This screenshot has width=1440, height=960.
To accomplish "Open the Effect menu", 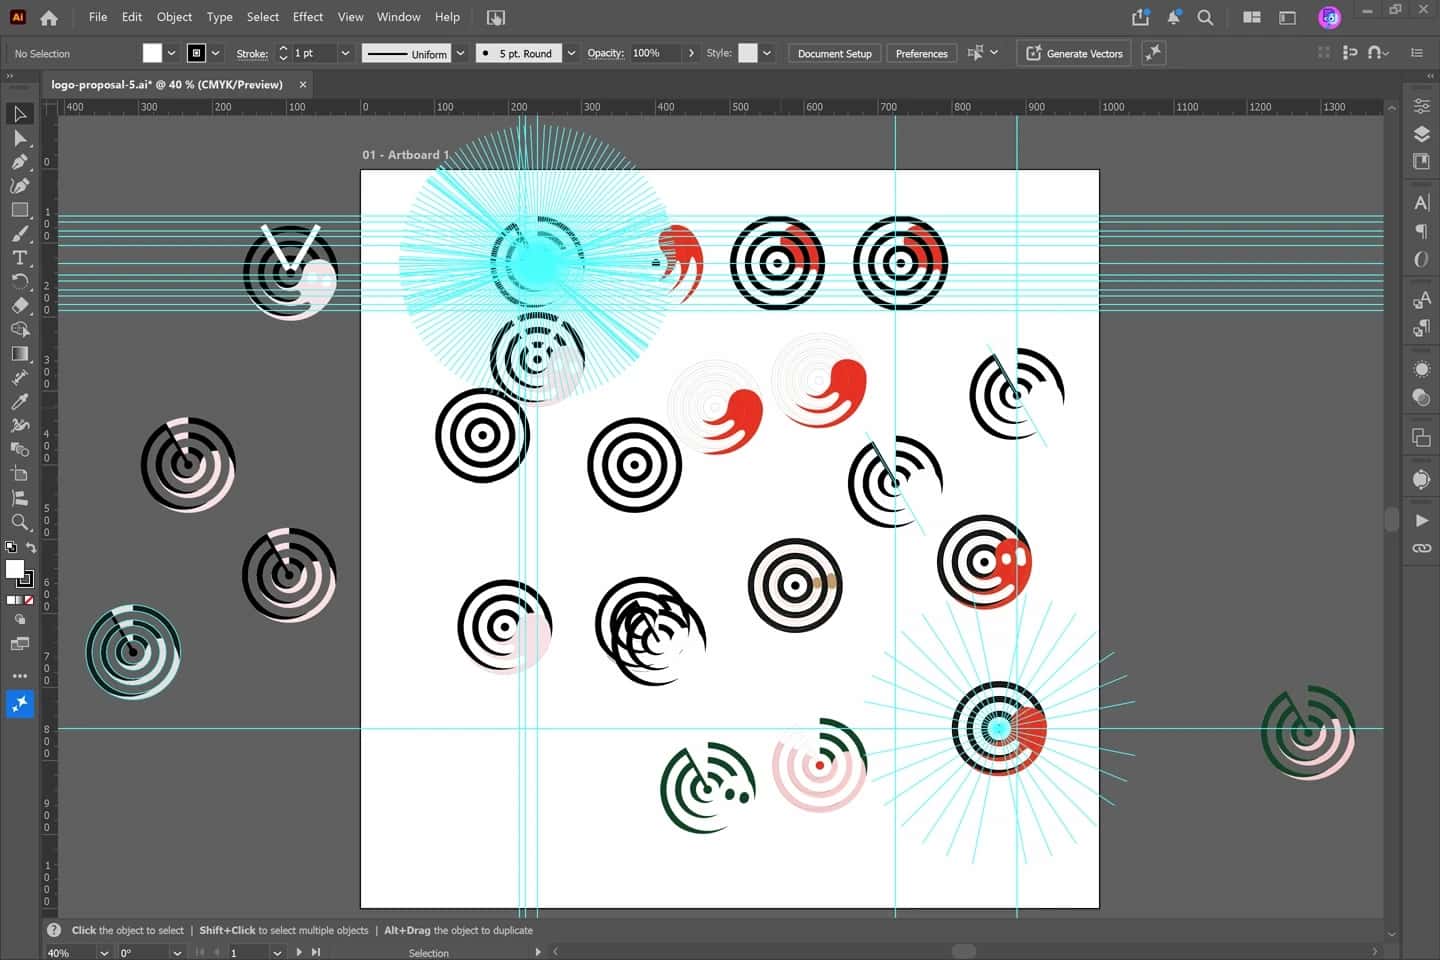I will (x=308, y=17).
